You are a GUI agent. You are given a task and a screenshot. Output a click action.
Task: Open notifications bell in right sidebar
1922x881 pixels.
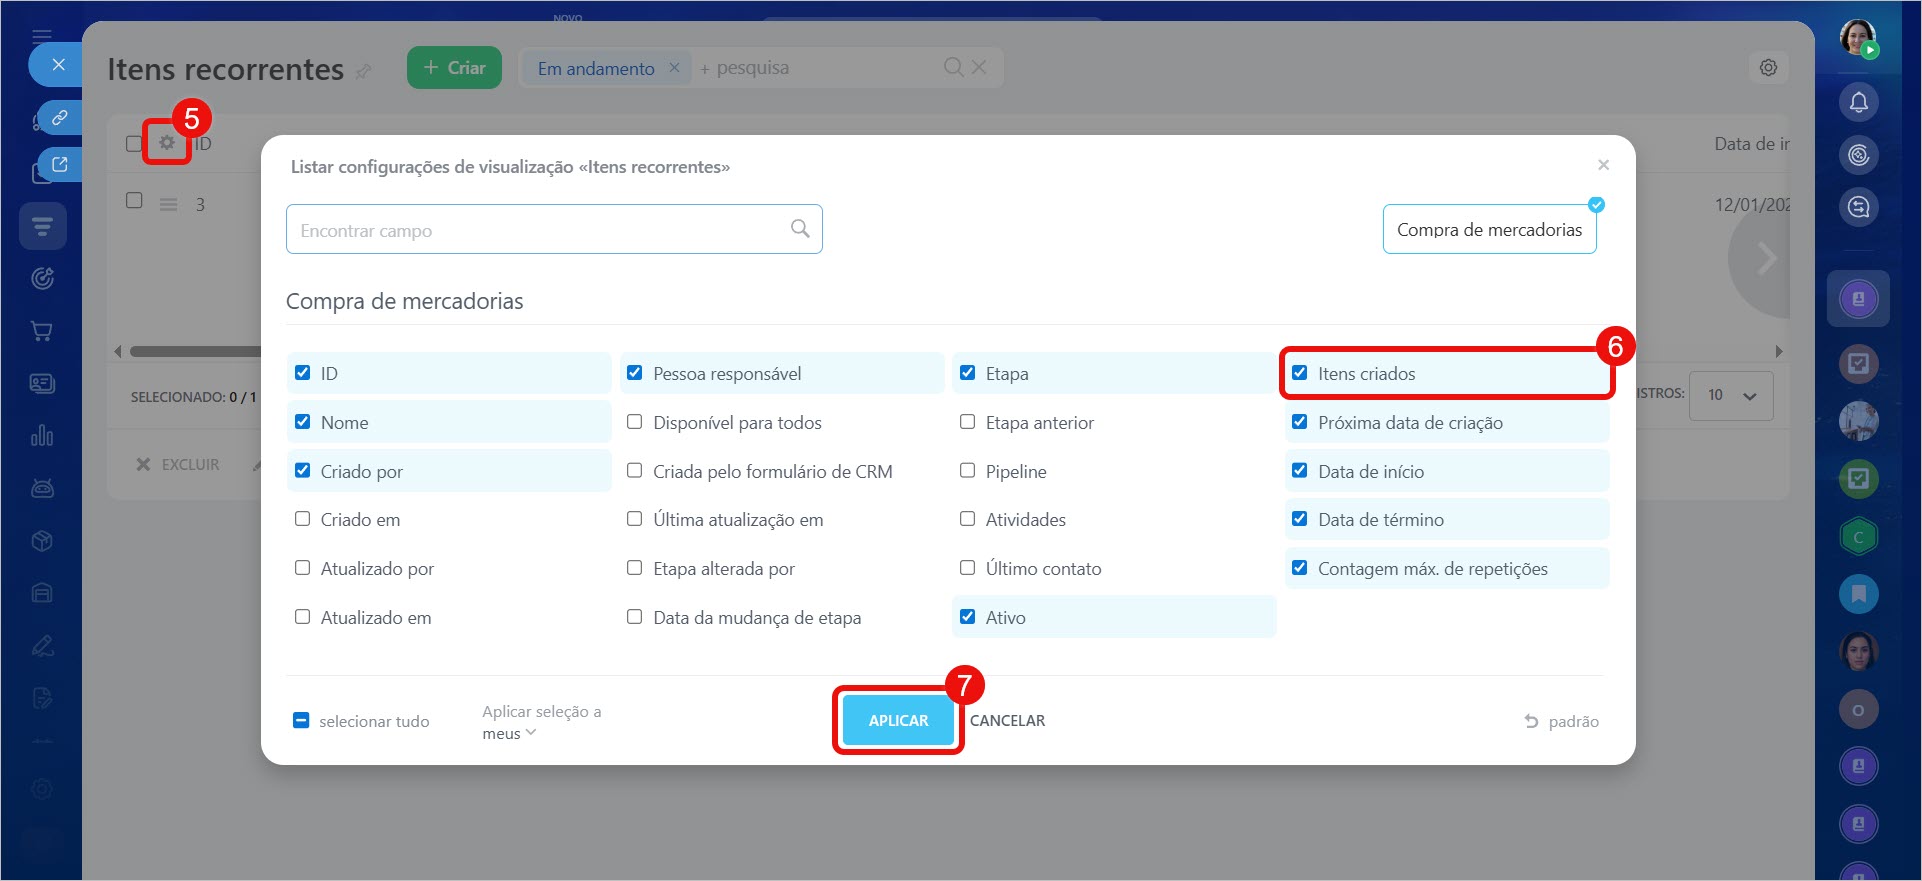point(1858,102)
